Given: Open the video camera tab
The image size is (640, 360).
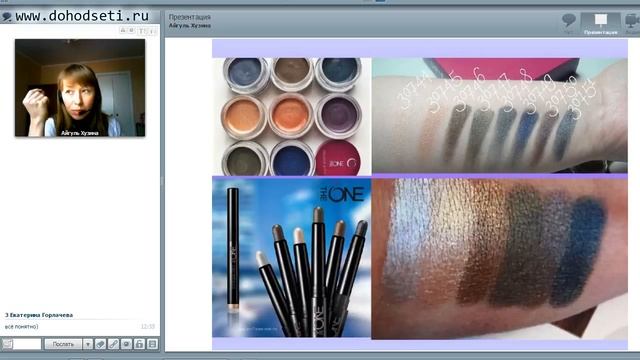Looking at the screenshot, I should (x=631, y=24).
